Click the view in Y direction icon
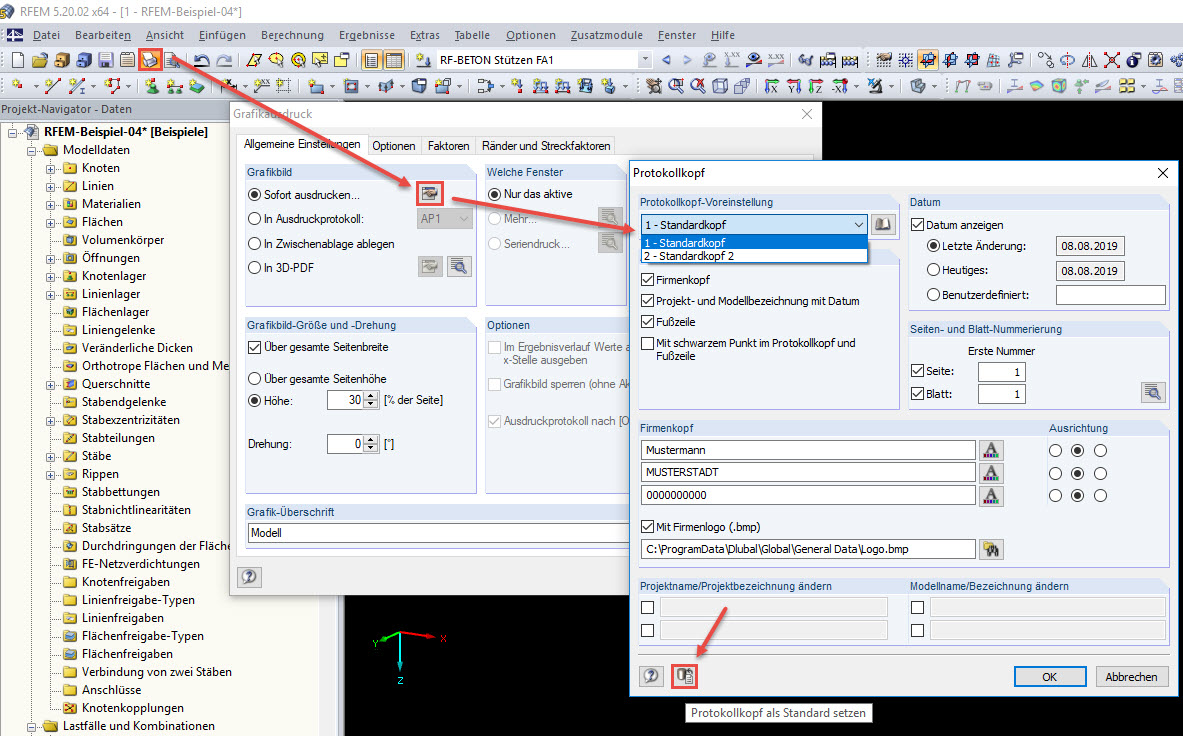Image resolution: width=1183 pixels, height=736 pixels. 794,86
